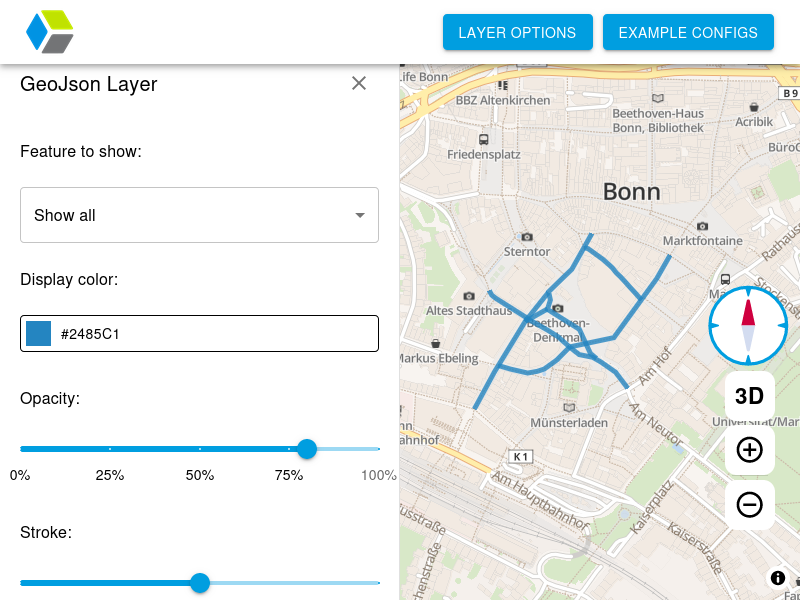Click the 25% opacity tick label
Viewport: 800px width, 600px height.
click(110, 476)
